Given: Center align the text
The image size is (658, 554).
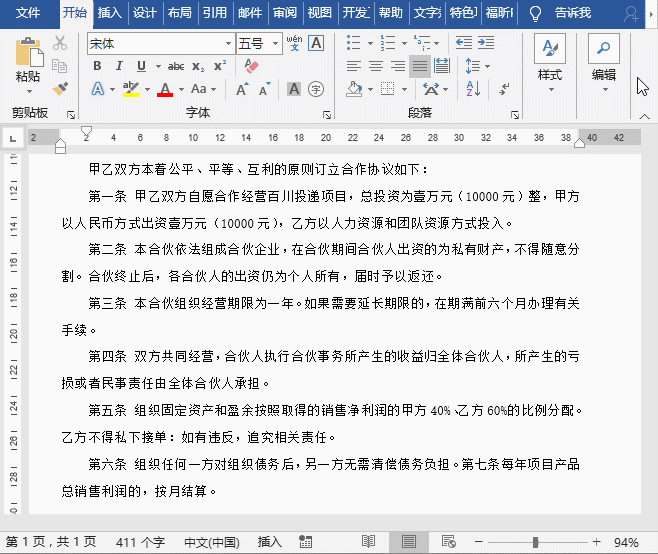Looking at the screenshot, I should point(376,66).
